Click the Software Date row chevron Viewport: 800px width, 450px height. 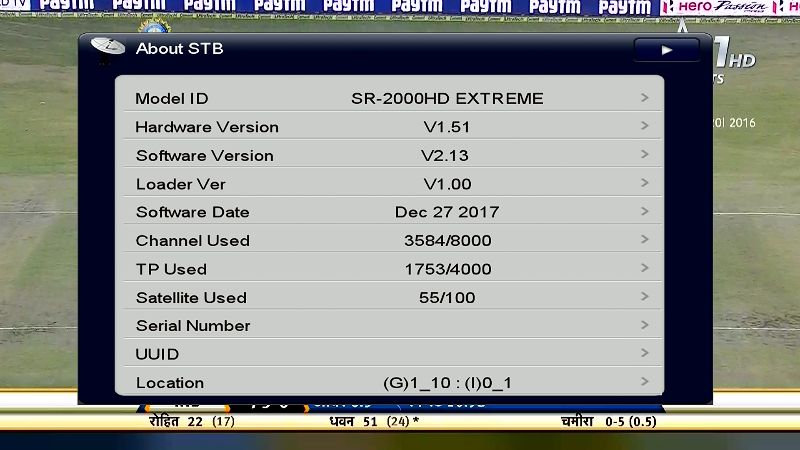pyautogui.click(x=645, y=212)
